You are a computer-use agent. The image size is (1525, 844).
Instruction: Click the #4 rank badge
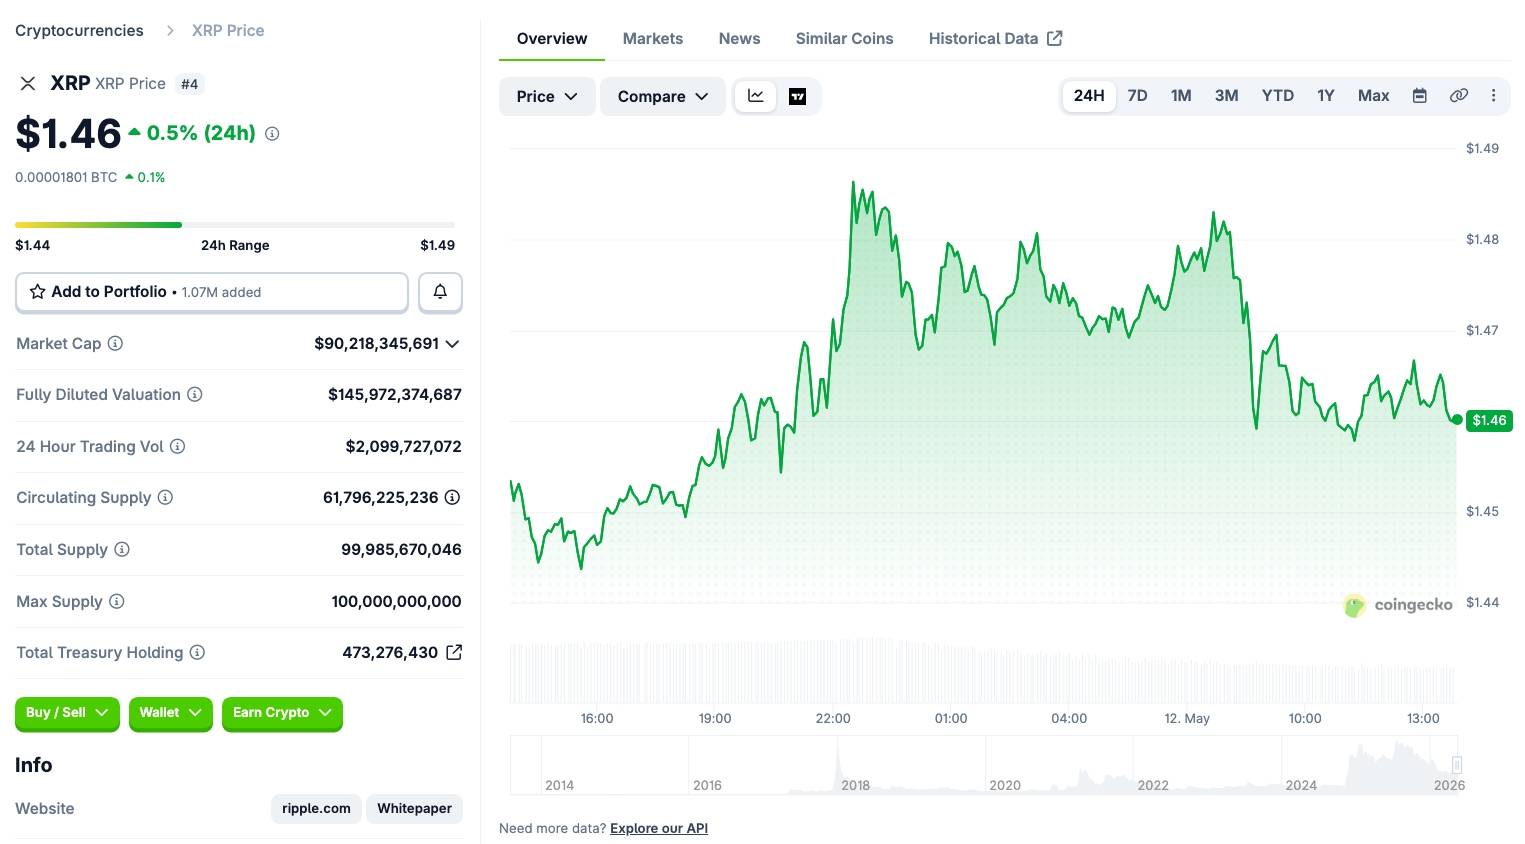[x=189, y=84]
